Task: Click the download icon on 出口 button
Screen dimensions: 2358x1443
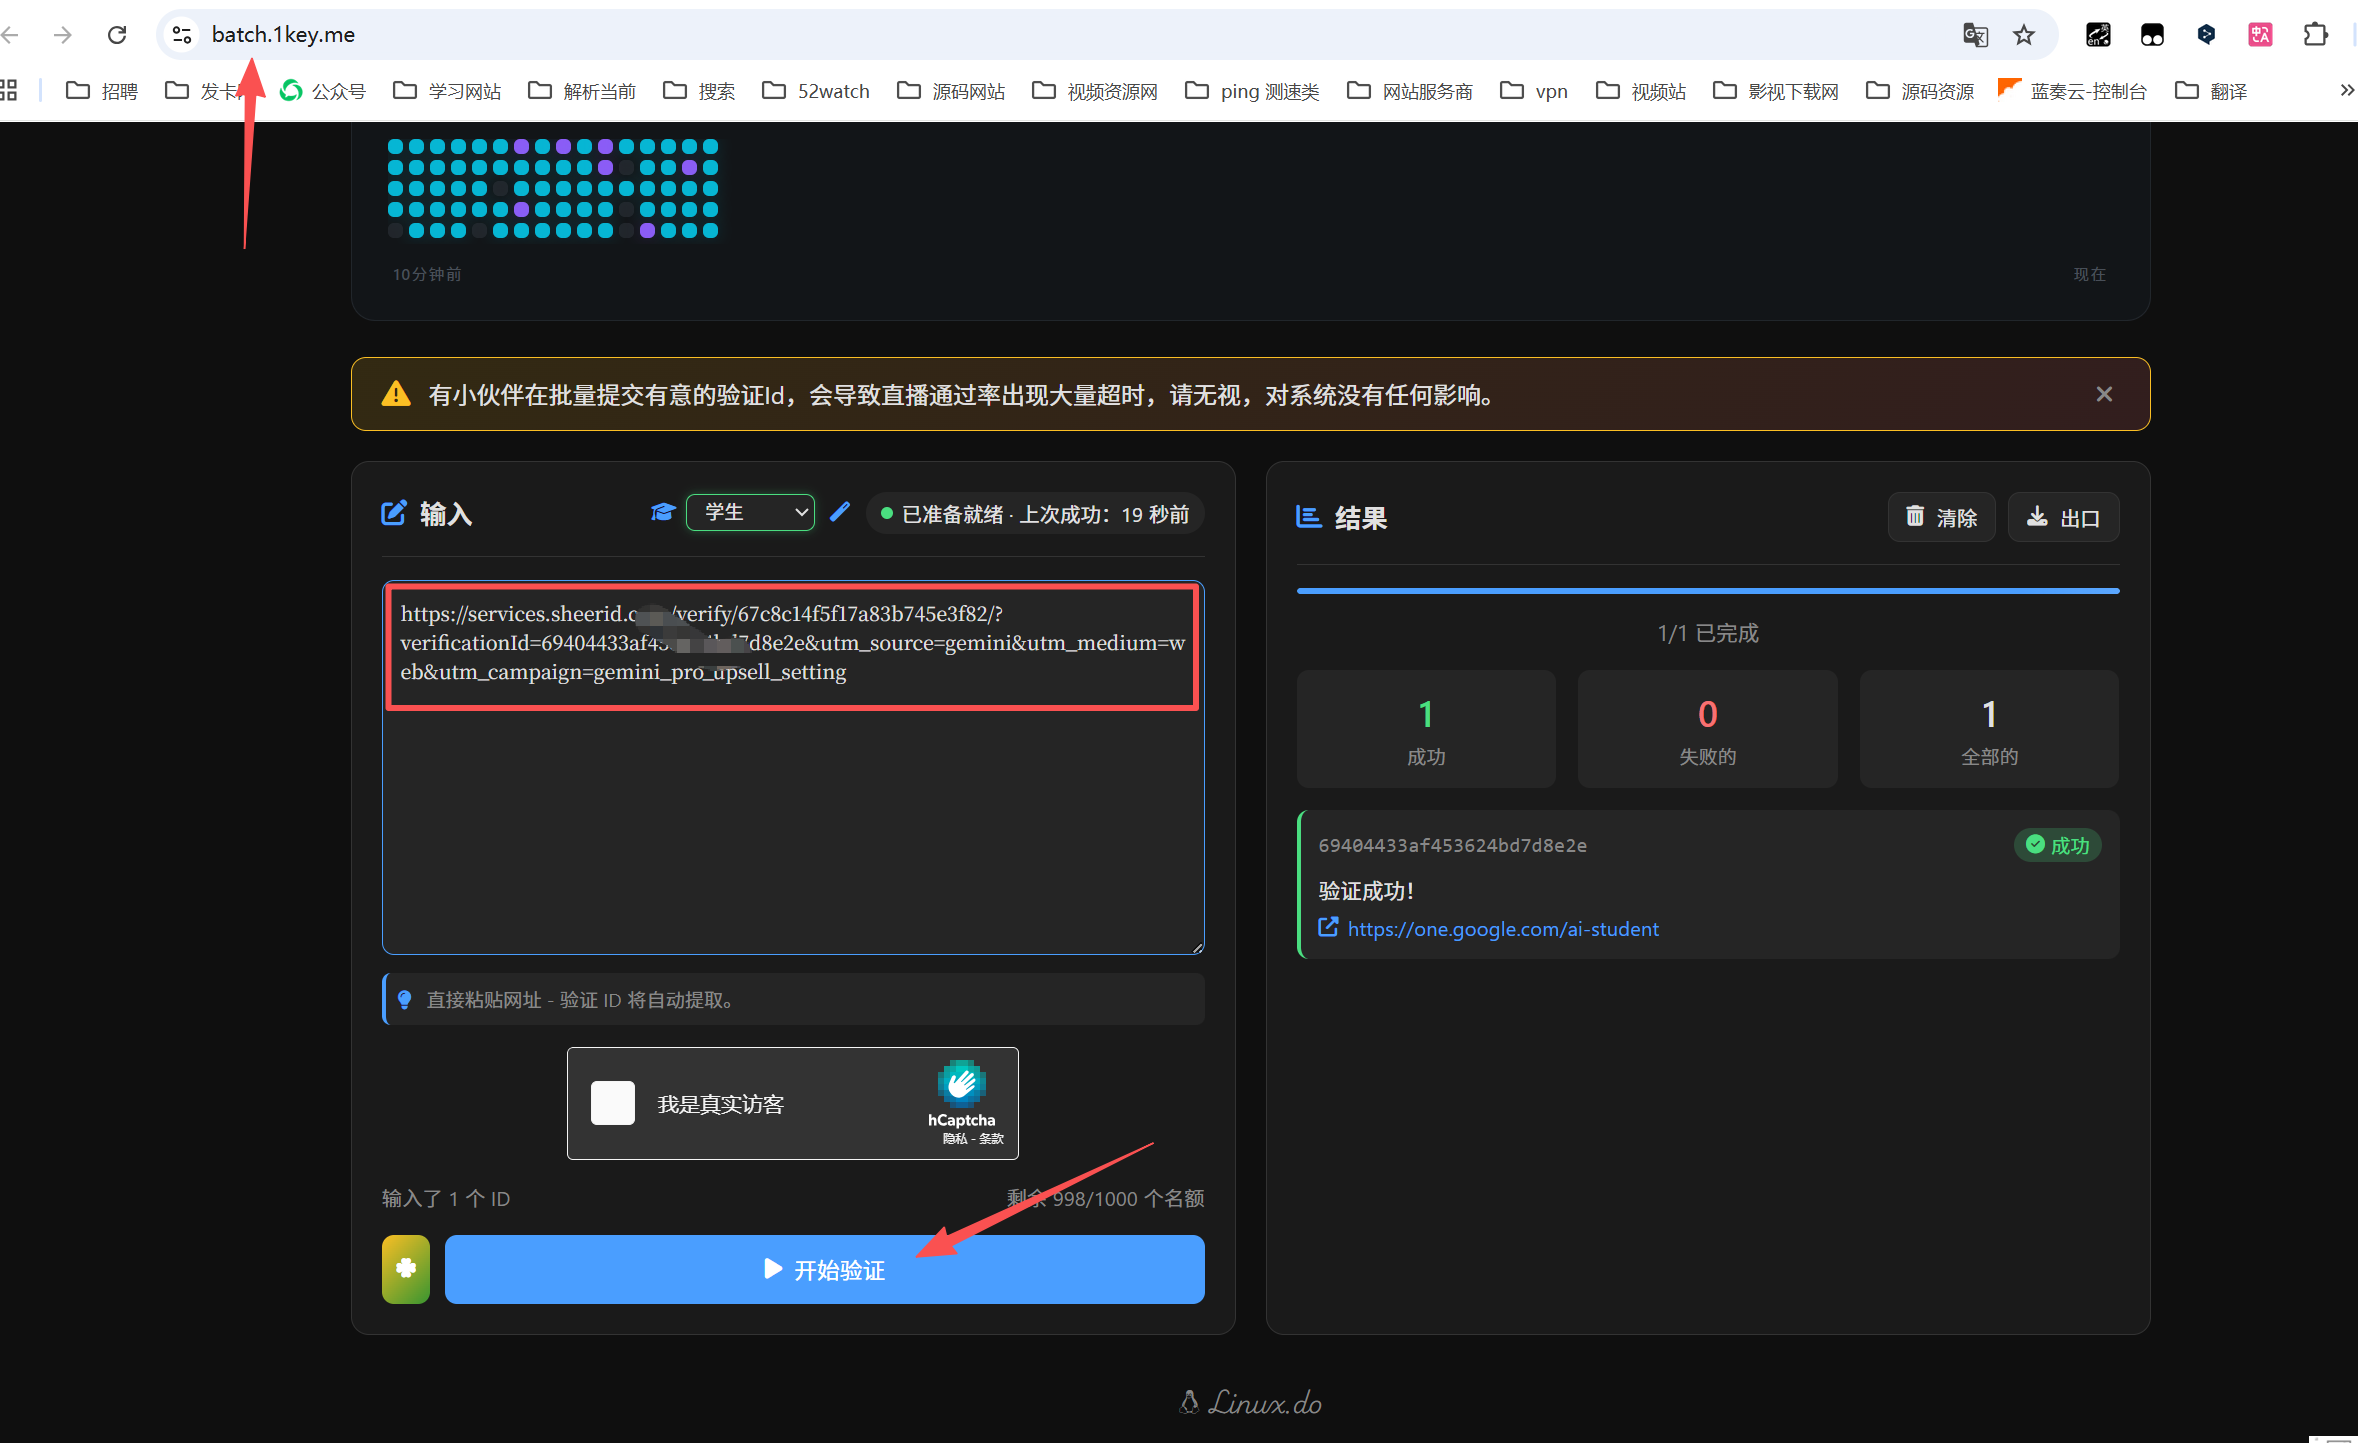Action: [x=2038, y=517]
